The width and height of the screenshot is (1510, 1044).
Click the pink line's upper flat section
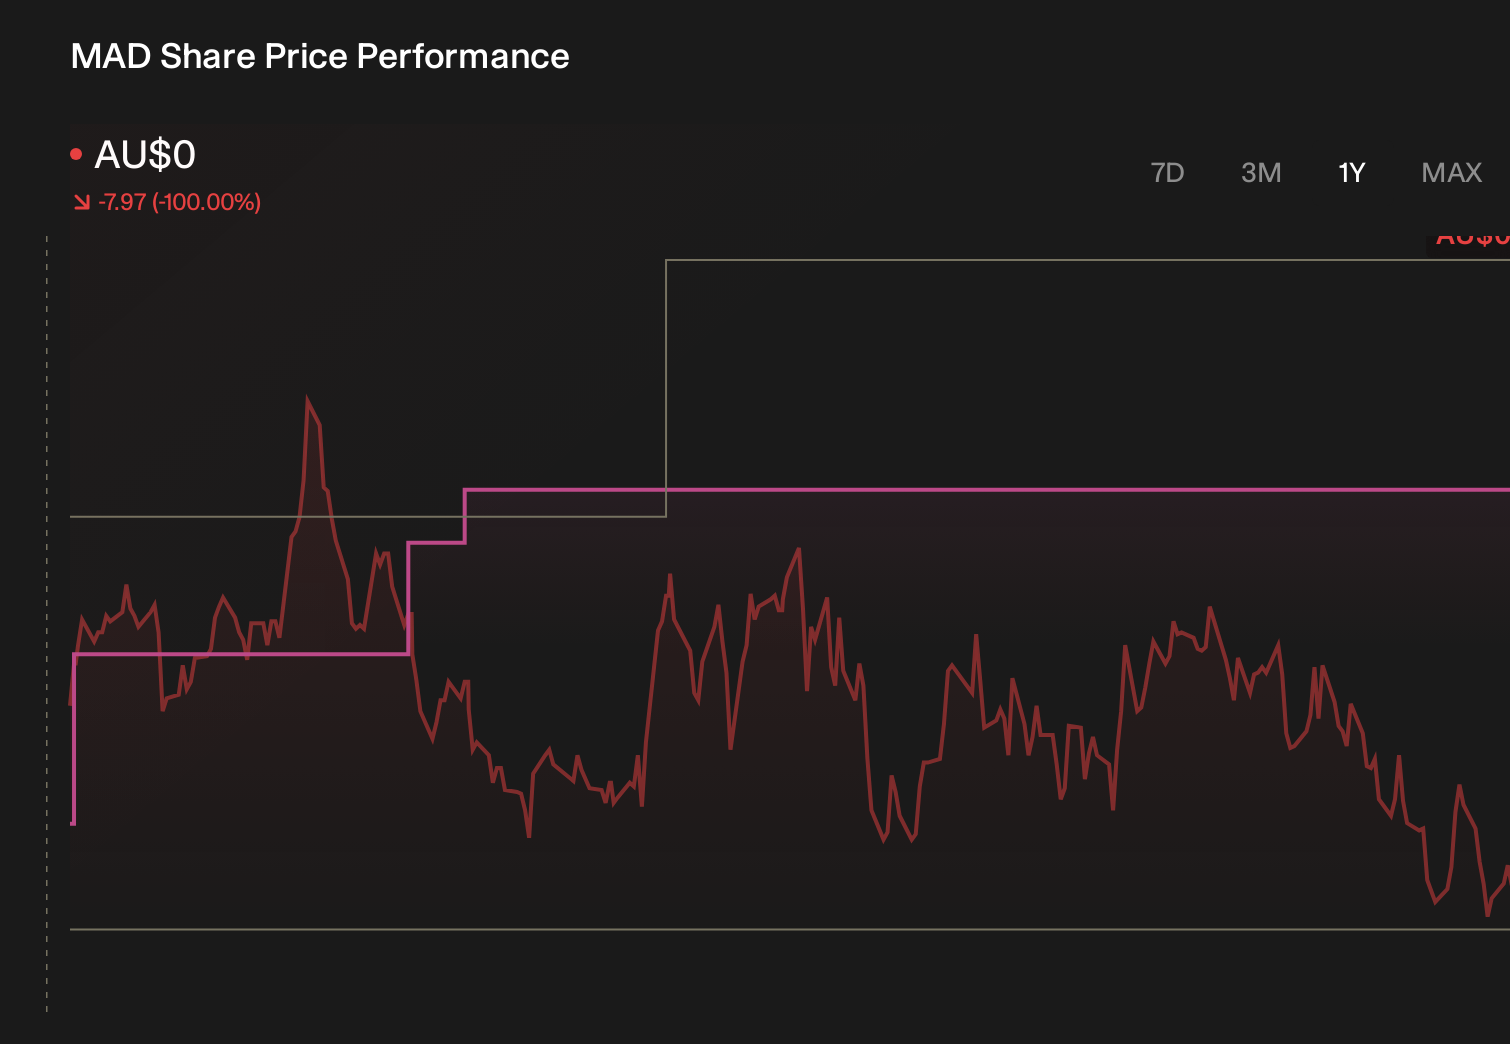987,490
